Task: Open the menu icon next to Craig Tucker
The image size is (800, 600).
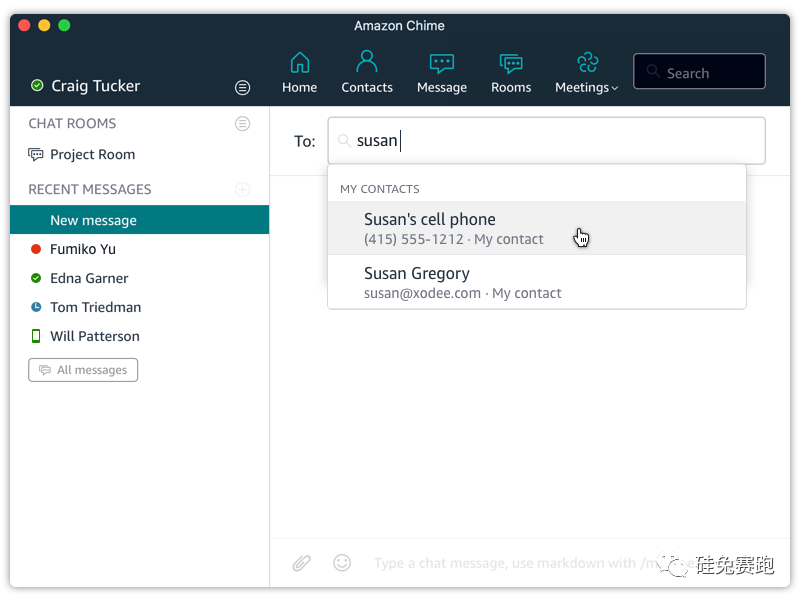Action: 242,87
